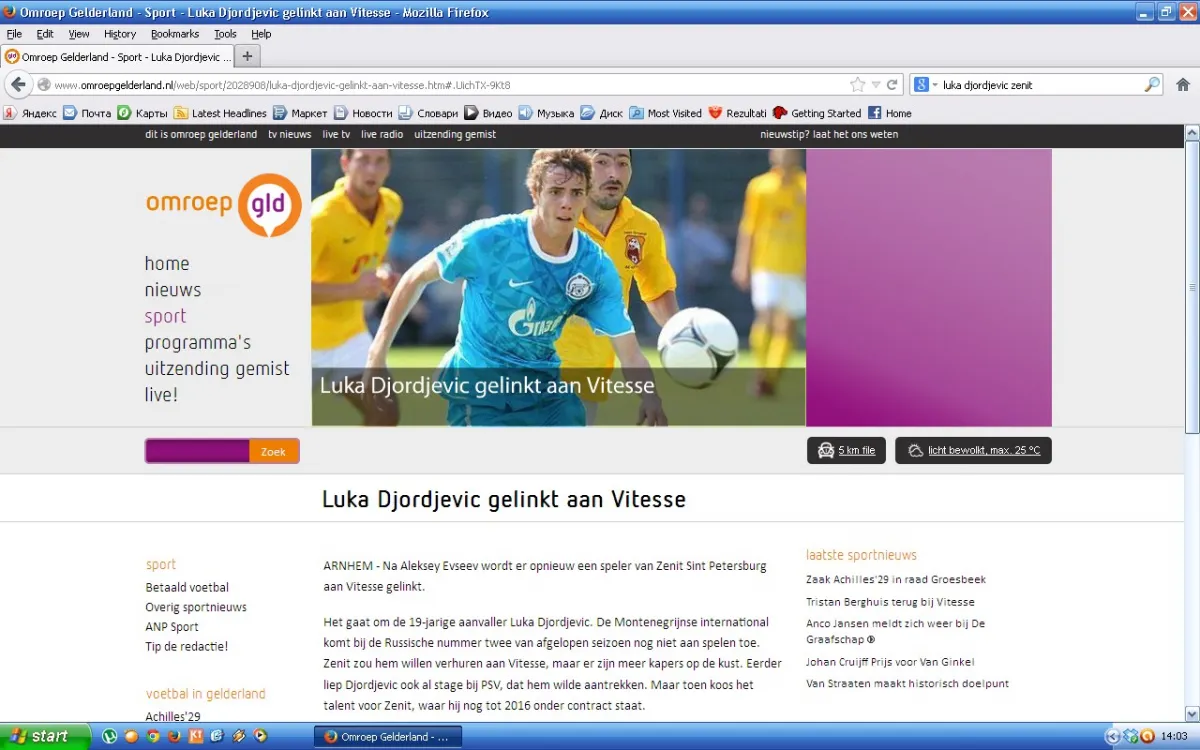
Task: Open the Facebook Home bookmark
Action: click(x=889, y=113)
